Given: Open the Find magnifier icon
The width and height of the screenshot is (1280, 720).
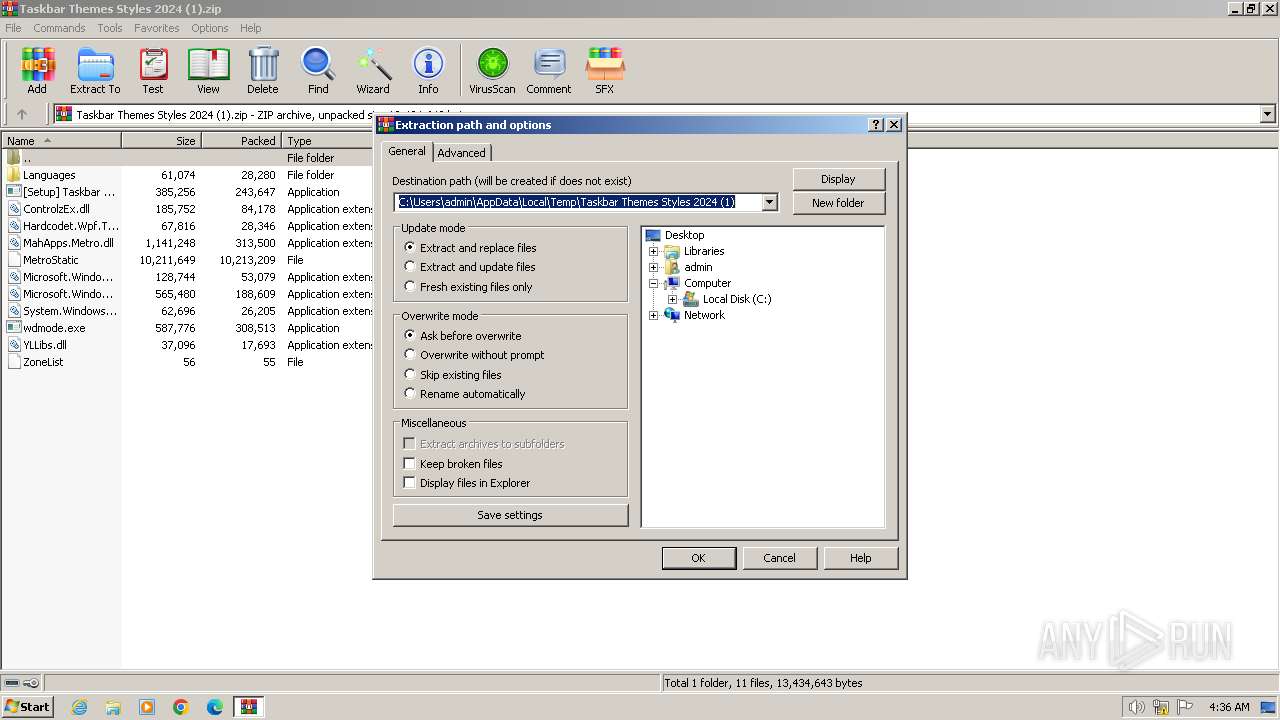Looking at the screenshot, I should (318, 70).
